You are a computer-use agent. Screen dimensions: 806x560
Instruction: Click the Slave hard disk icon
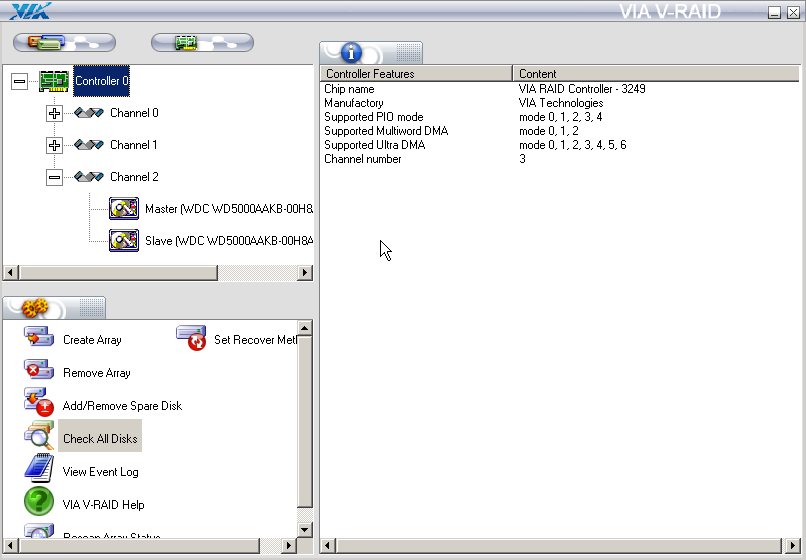(124, 240)
